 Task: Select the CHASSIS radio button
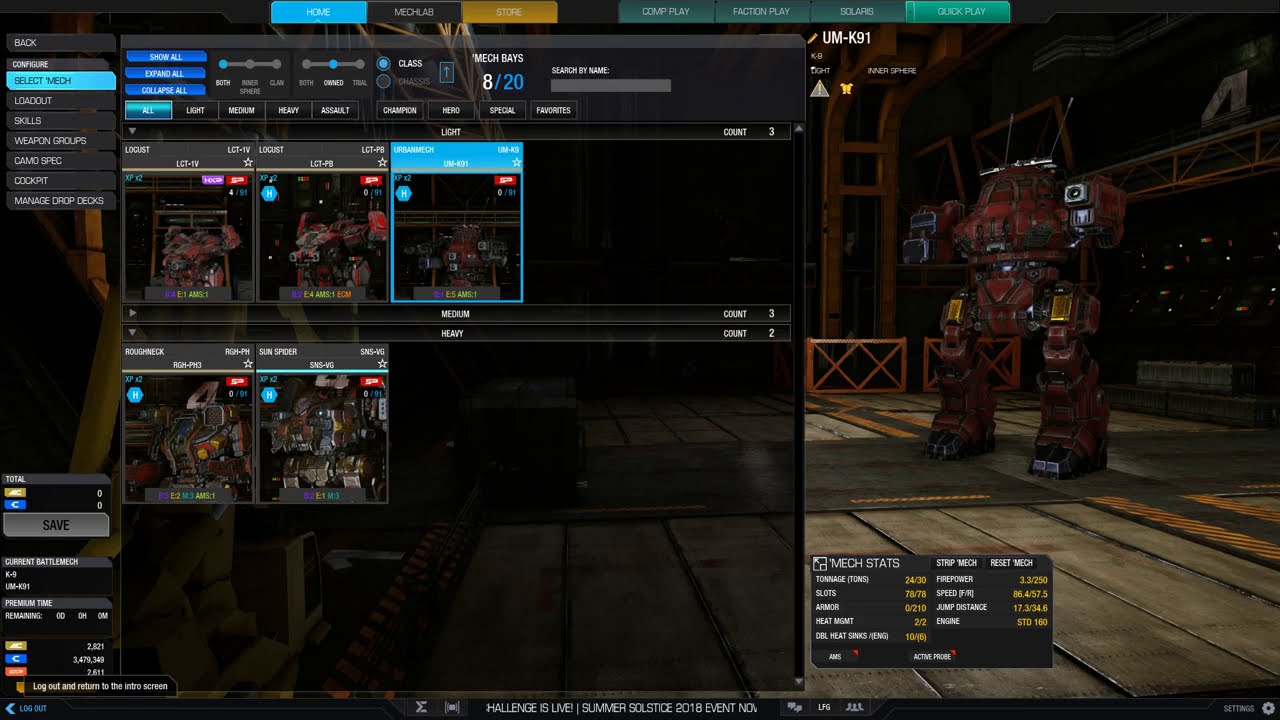pos(383,81)
